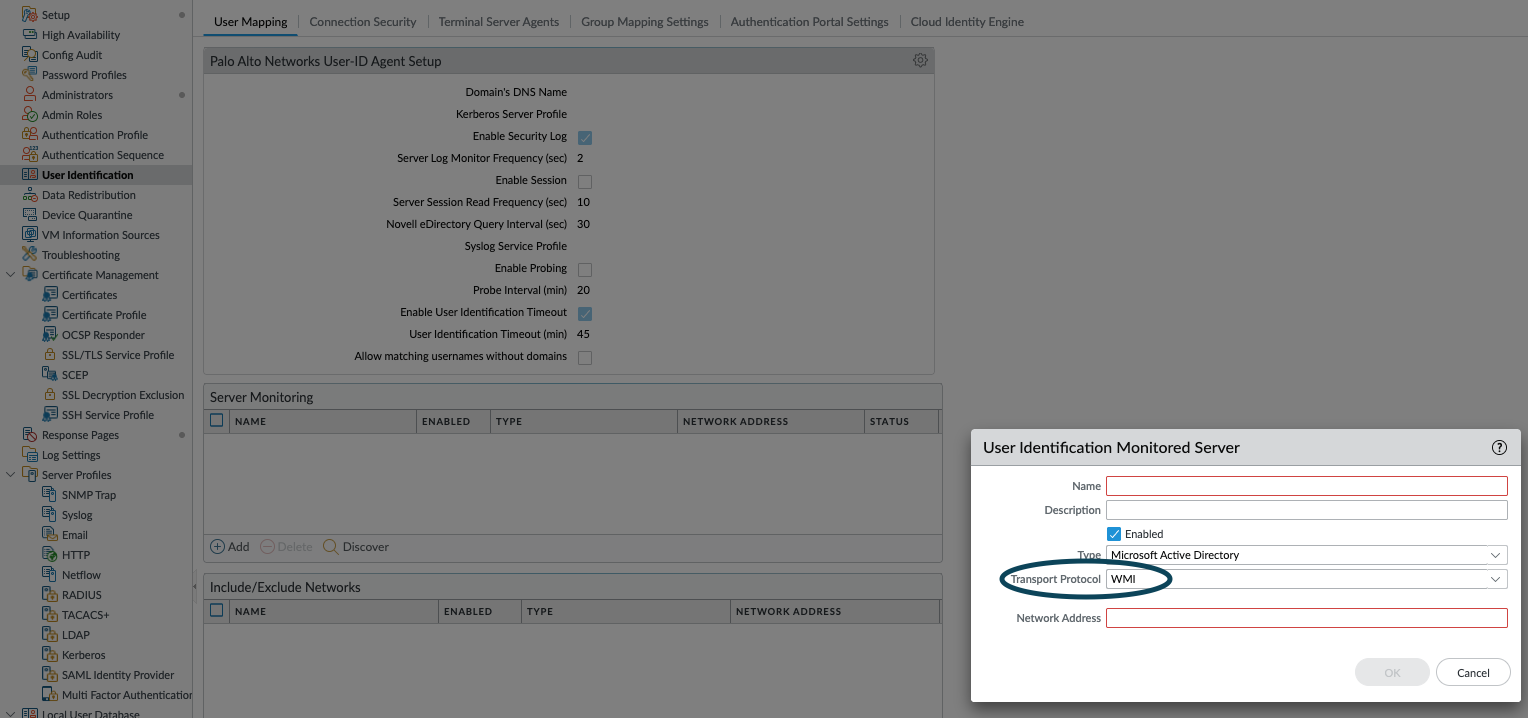Screen dimensions: 1528x718
Task: Click the SSH Service Profile icon
Action: click(x=50, y=415)
